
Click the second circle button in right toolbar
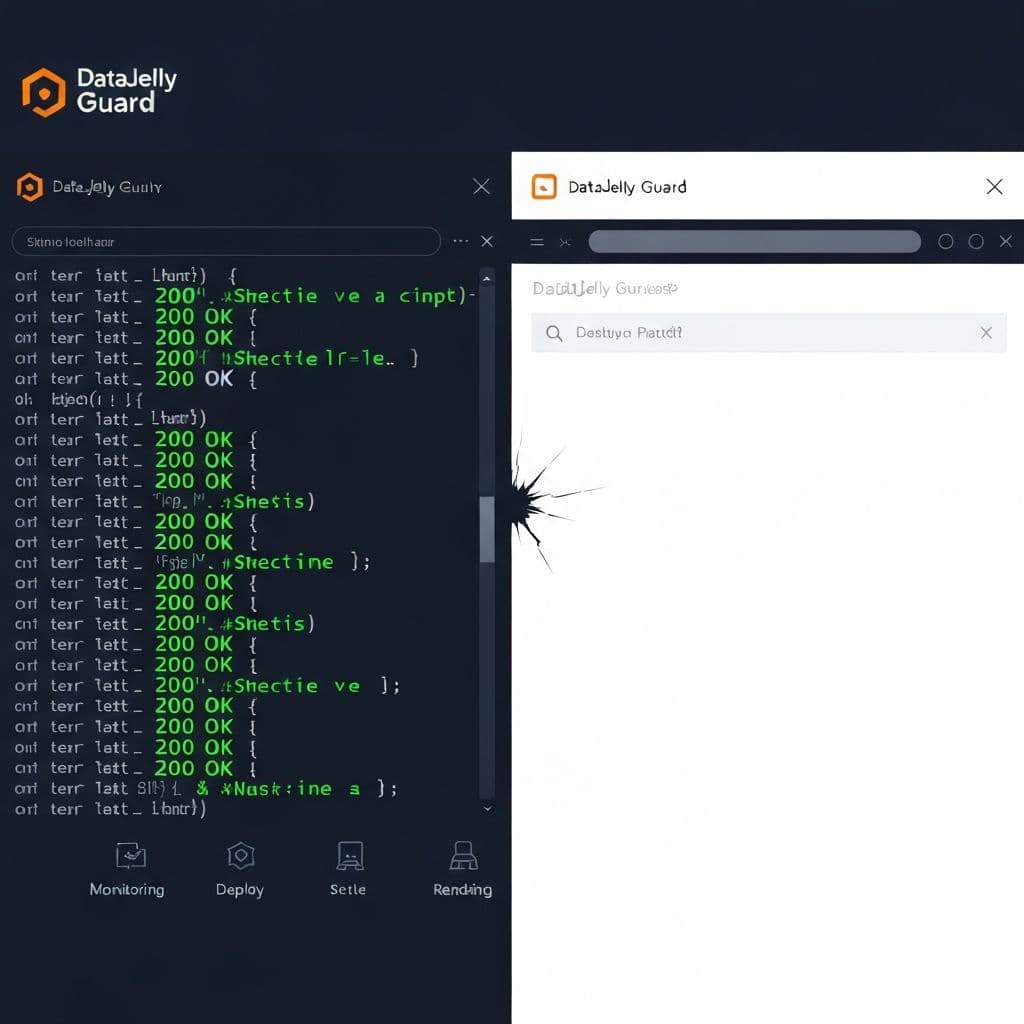coord(976,242)
